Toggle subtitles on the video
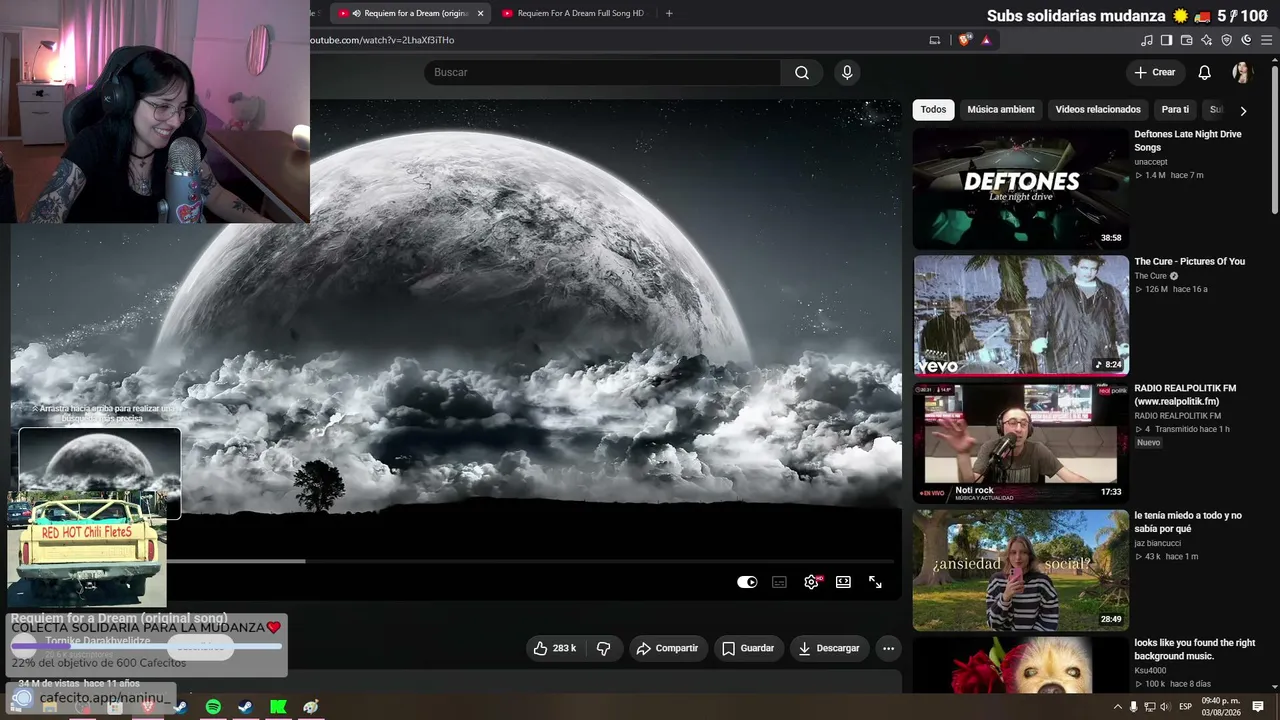The height and width of the screenshot is (720, 1280). pyautogui.click(x=779, y=582)
